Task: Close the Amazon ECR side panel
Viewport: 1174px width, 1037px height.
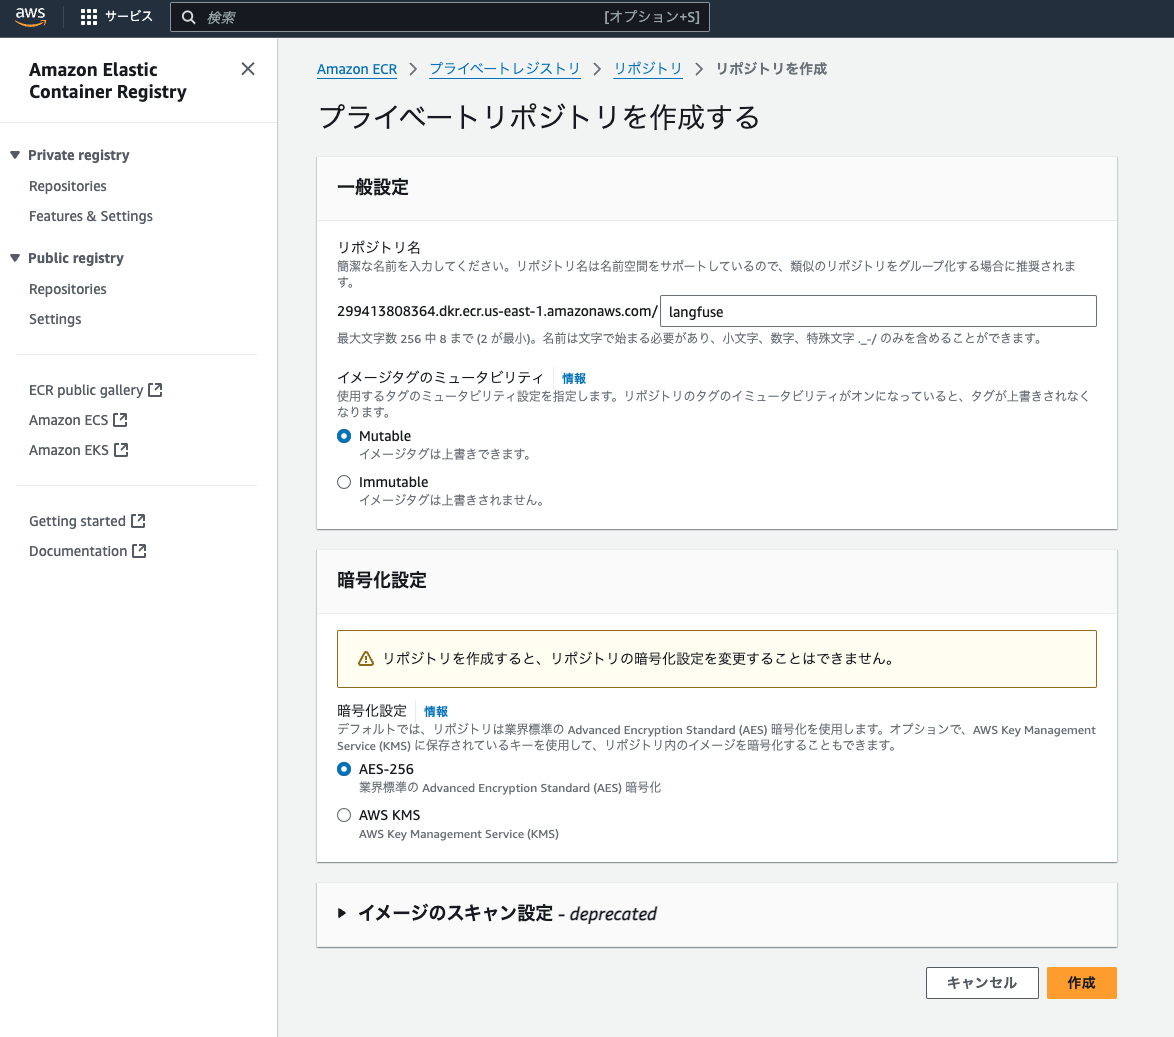Action: coord(248,69)
